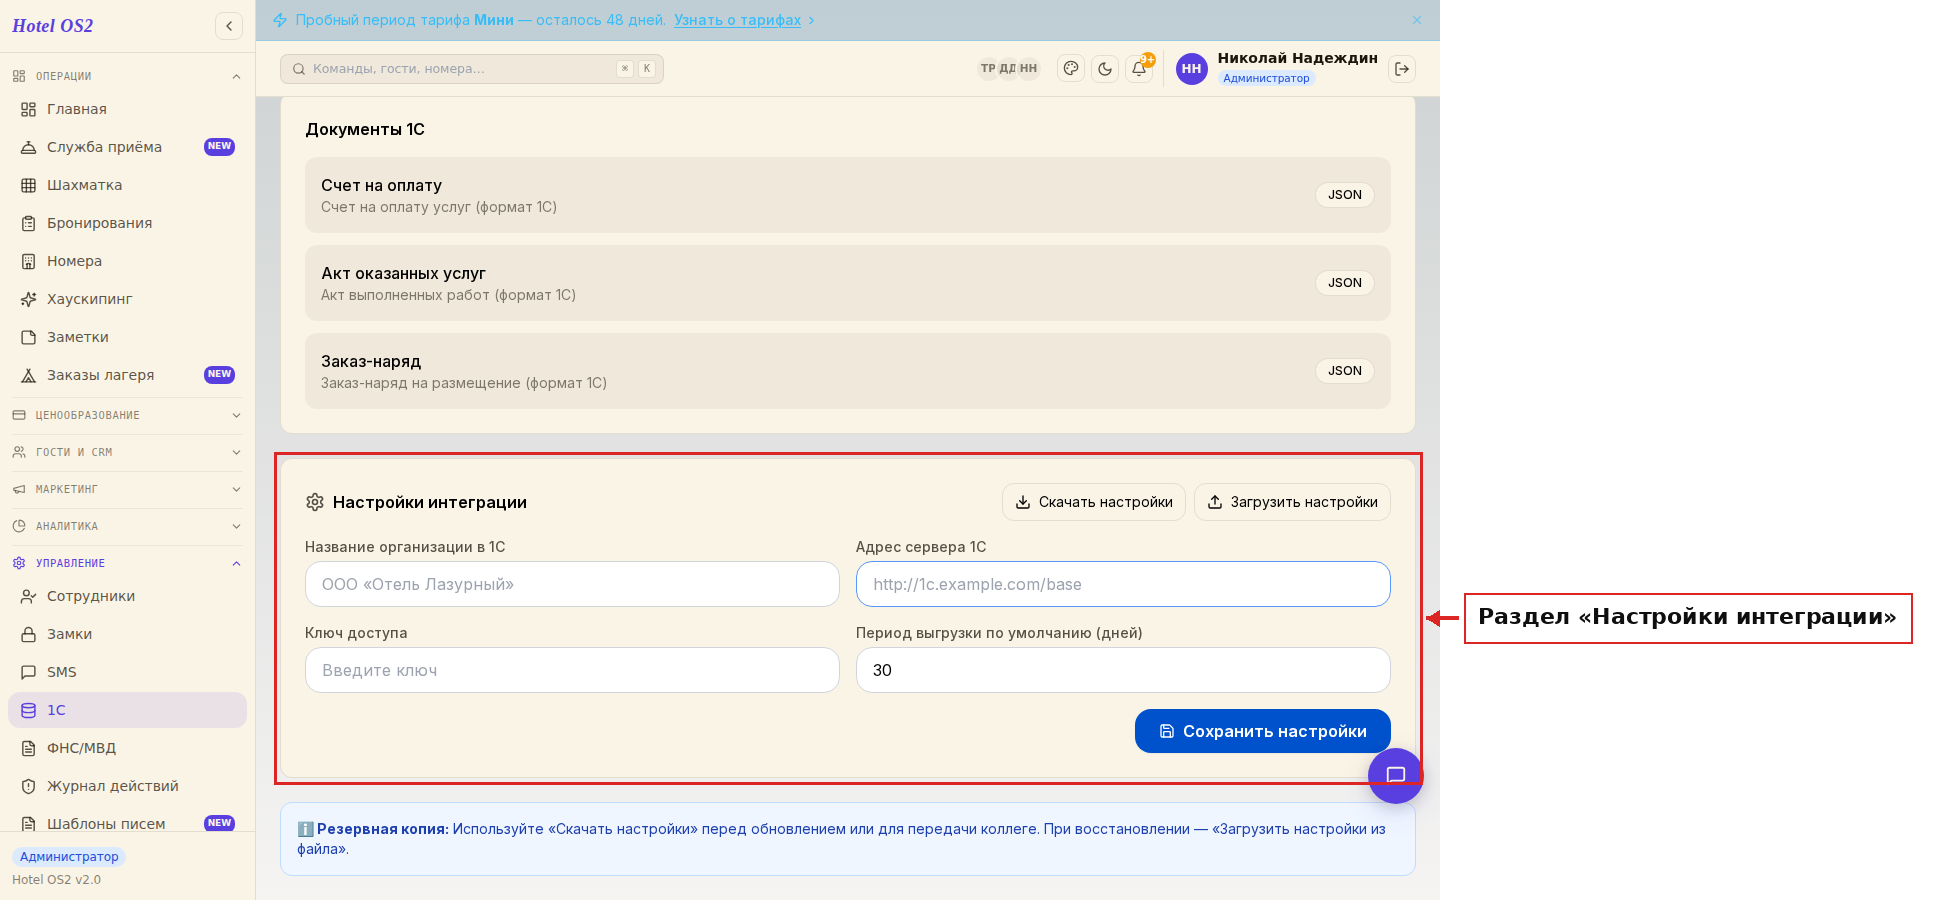This screenshot has height=900, width=1936.
Task: Open notifications bell icon
Action: click(x=1139, y=68)
